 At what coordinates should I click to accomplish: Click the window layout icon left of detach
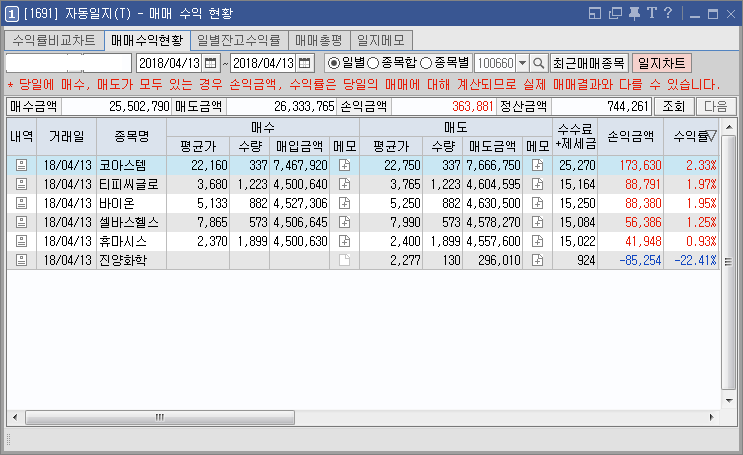(x=595, y=13)
